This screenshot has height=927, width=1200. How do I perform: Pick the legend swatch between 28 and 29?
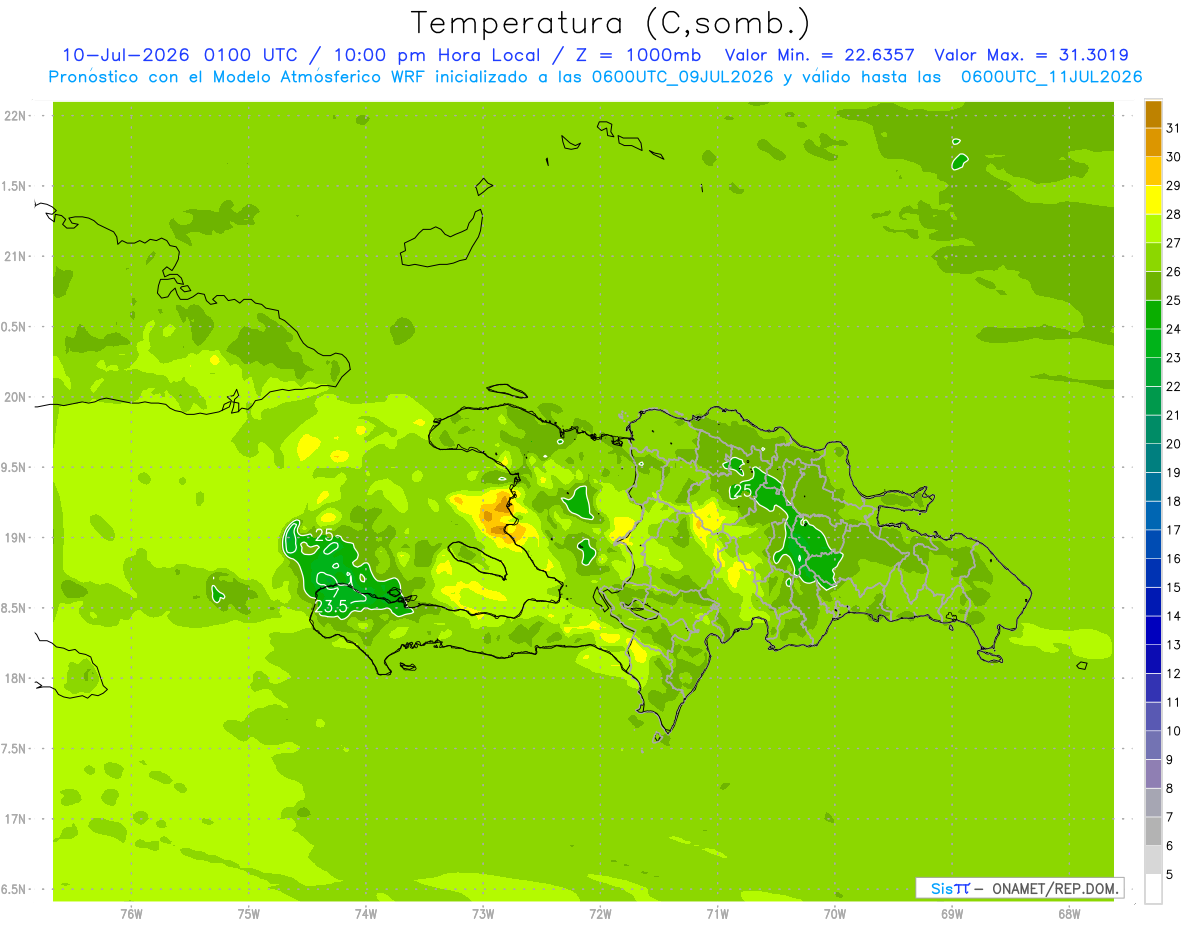[x=1153, y=200]
